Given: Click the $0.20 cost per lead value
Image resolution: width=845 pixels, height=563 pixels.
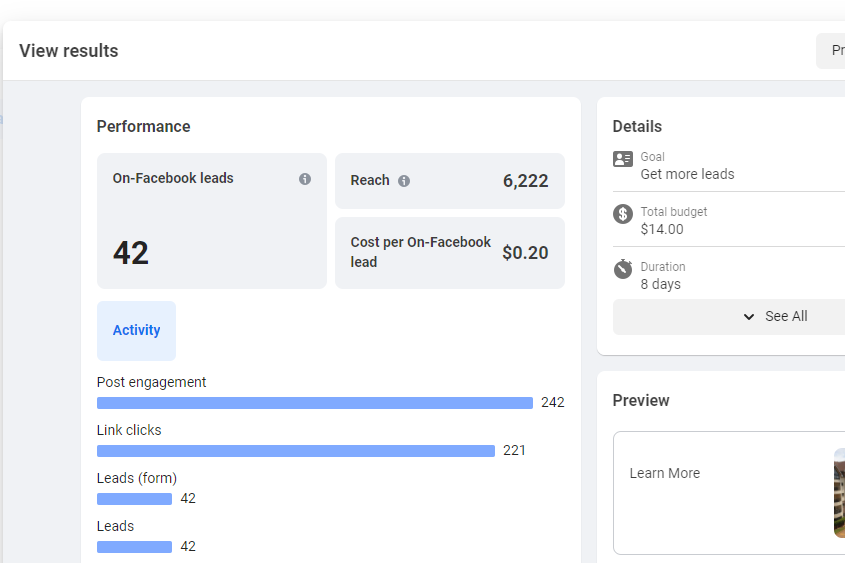Looking at the screenshot, I should point(525,253).
